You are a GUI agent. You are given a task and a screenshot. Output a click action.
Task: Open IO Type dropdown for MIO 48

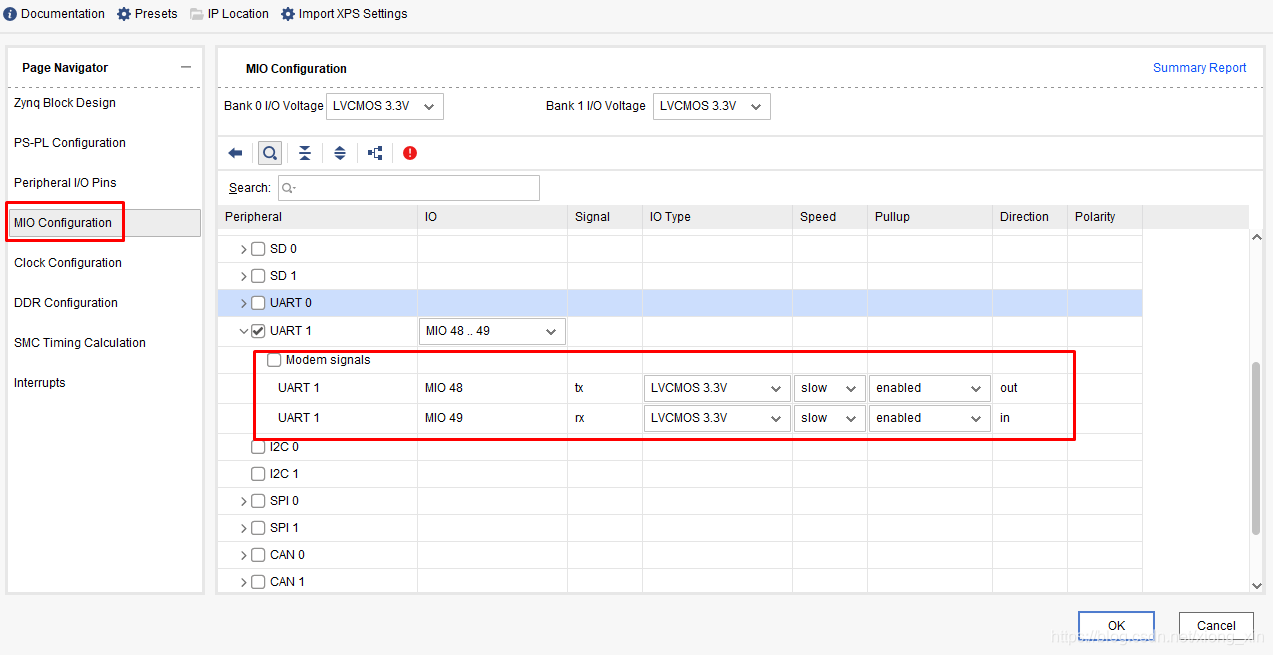(716, 388)
